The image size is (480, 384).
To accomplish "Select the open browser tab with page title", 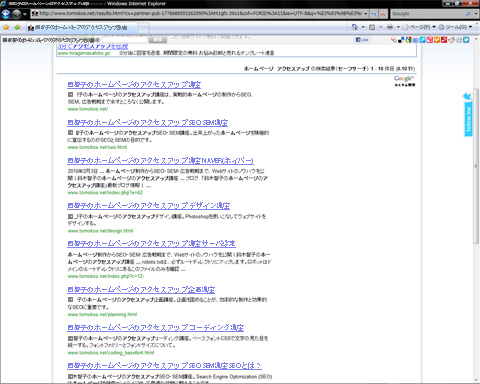I will point(82,28).
